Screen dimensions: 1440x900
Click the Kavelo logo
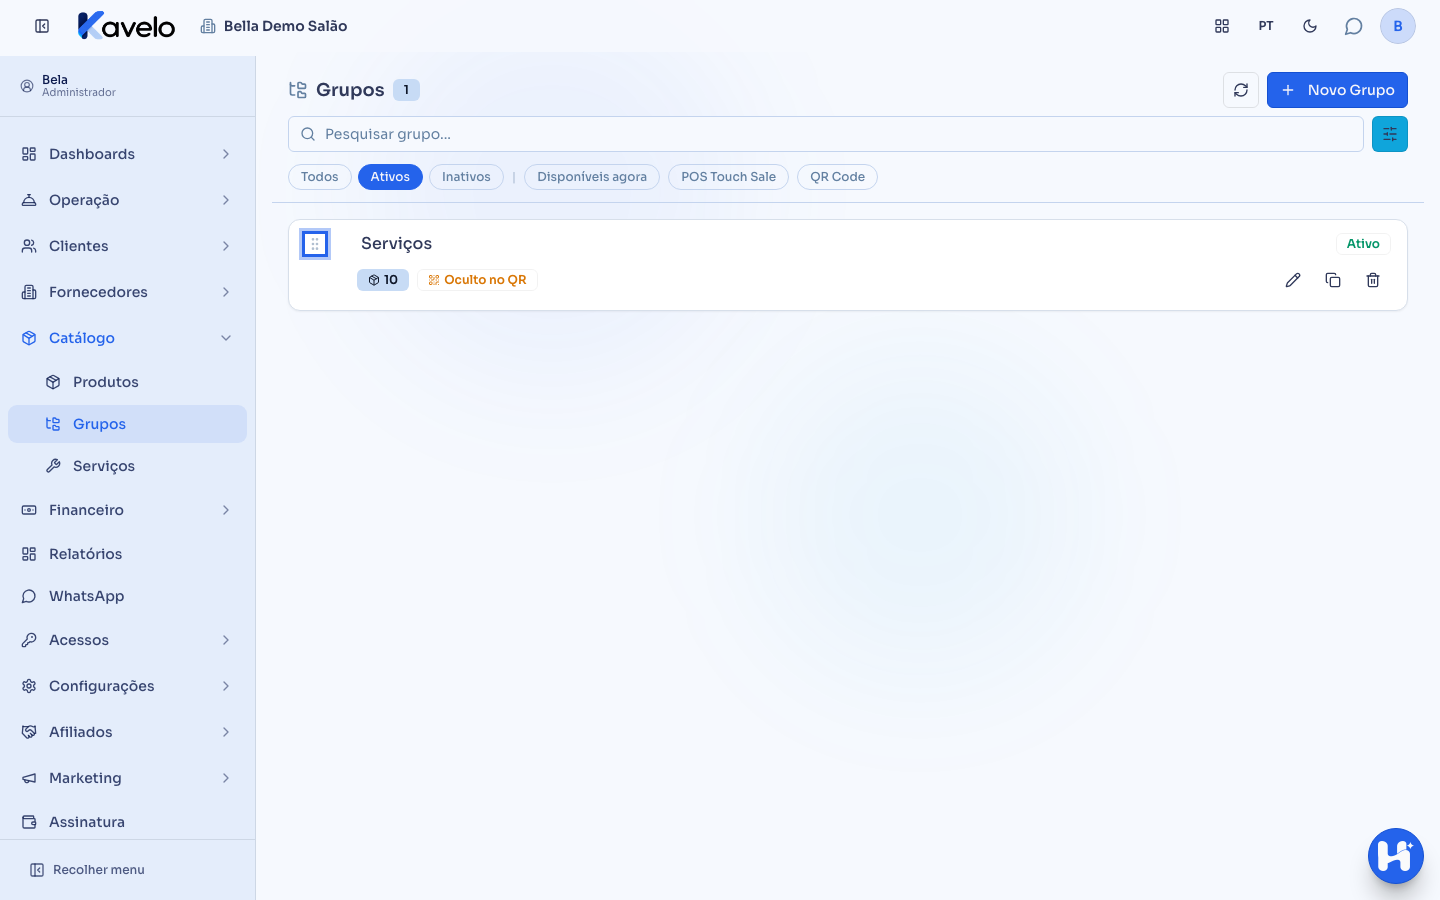[x=126, y=26]
